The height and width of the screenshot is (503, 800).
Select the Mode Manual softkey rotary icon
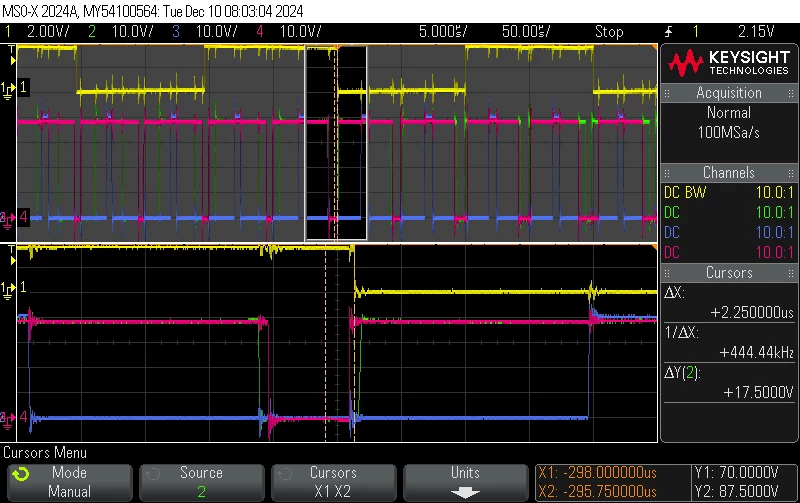point(21,474)
